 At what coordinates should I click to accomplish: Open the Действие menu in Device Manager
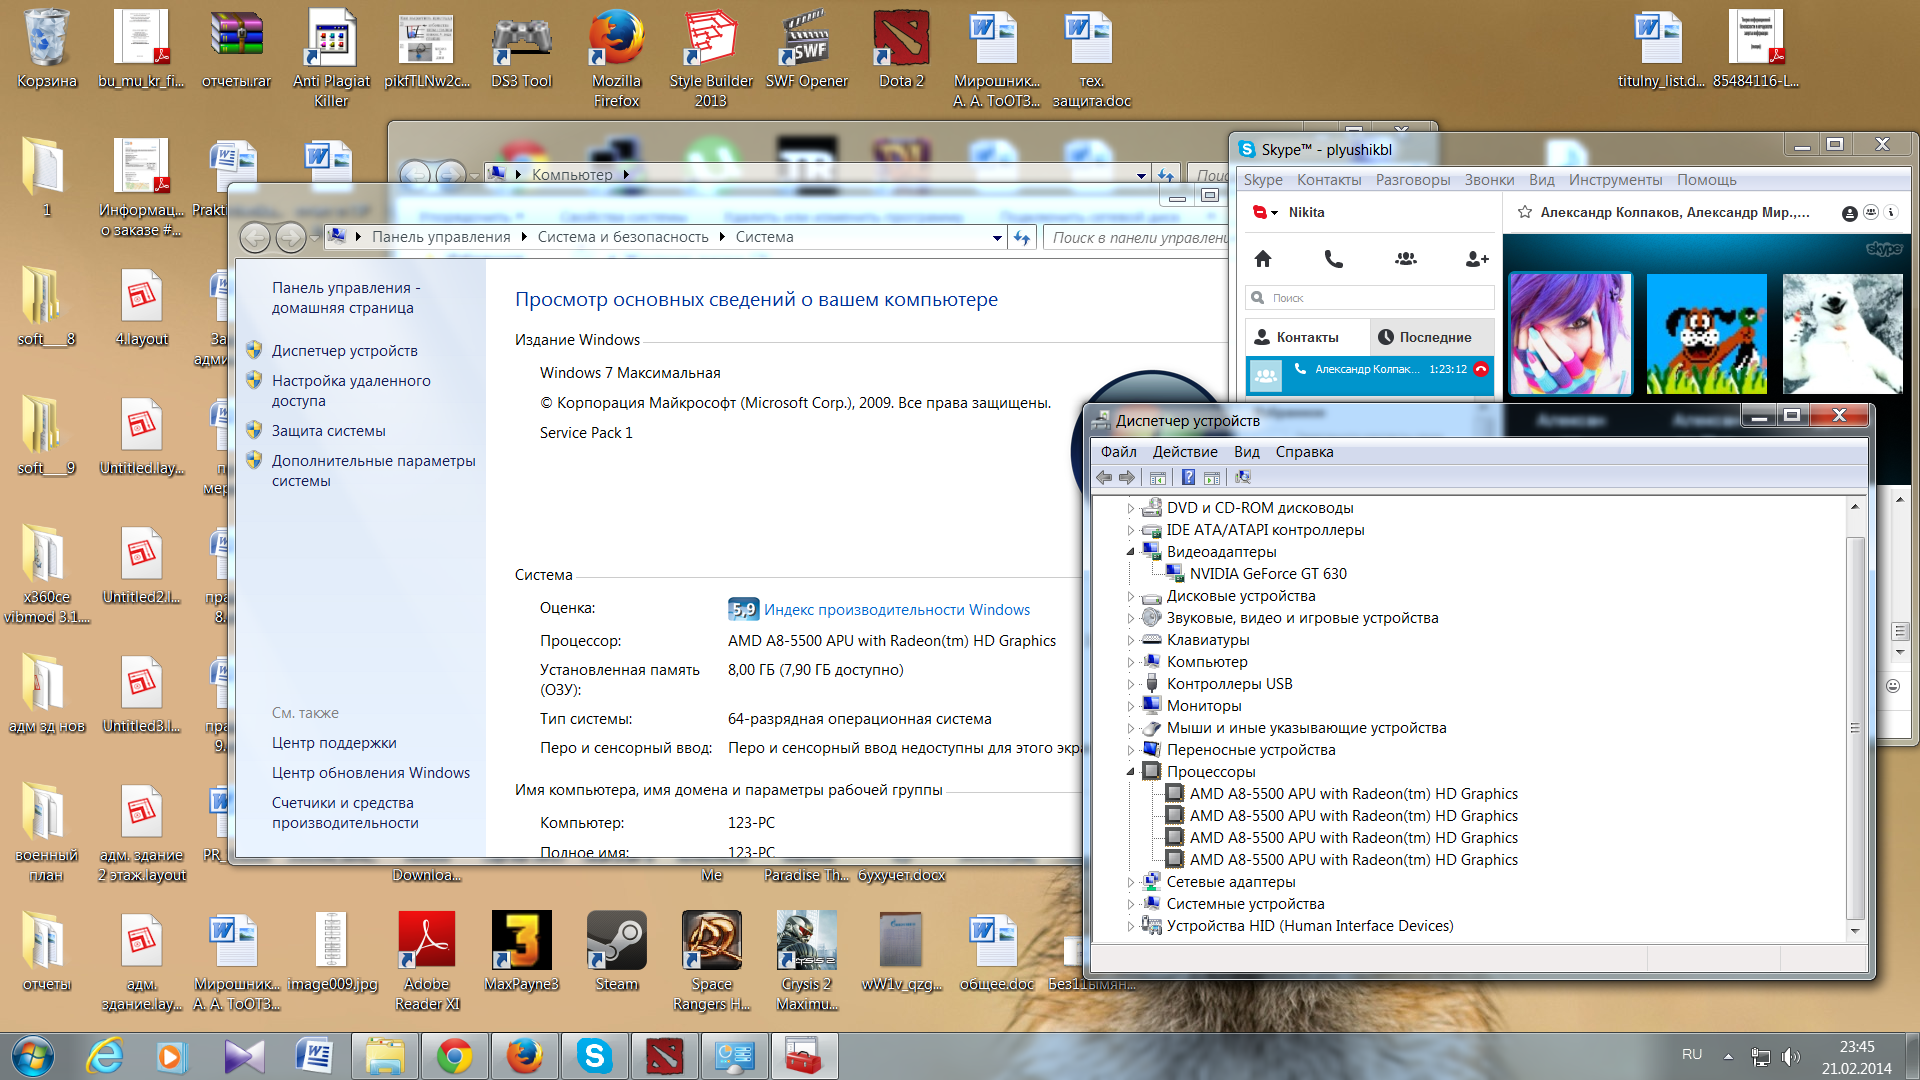1185,452
